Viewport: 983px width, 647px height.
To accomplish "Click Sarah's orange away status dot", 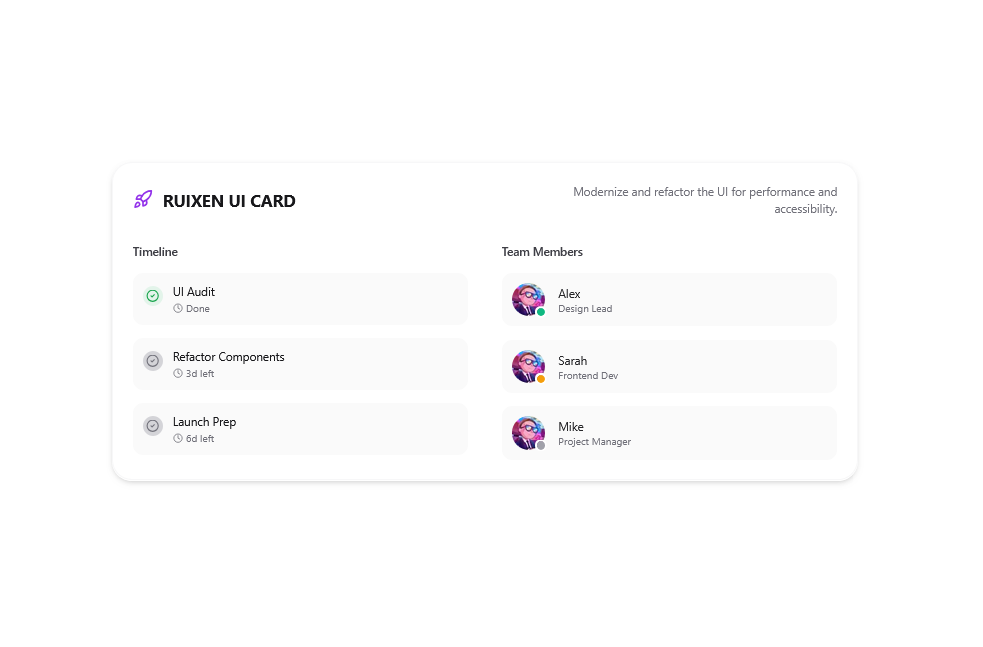I will point(540,379).
